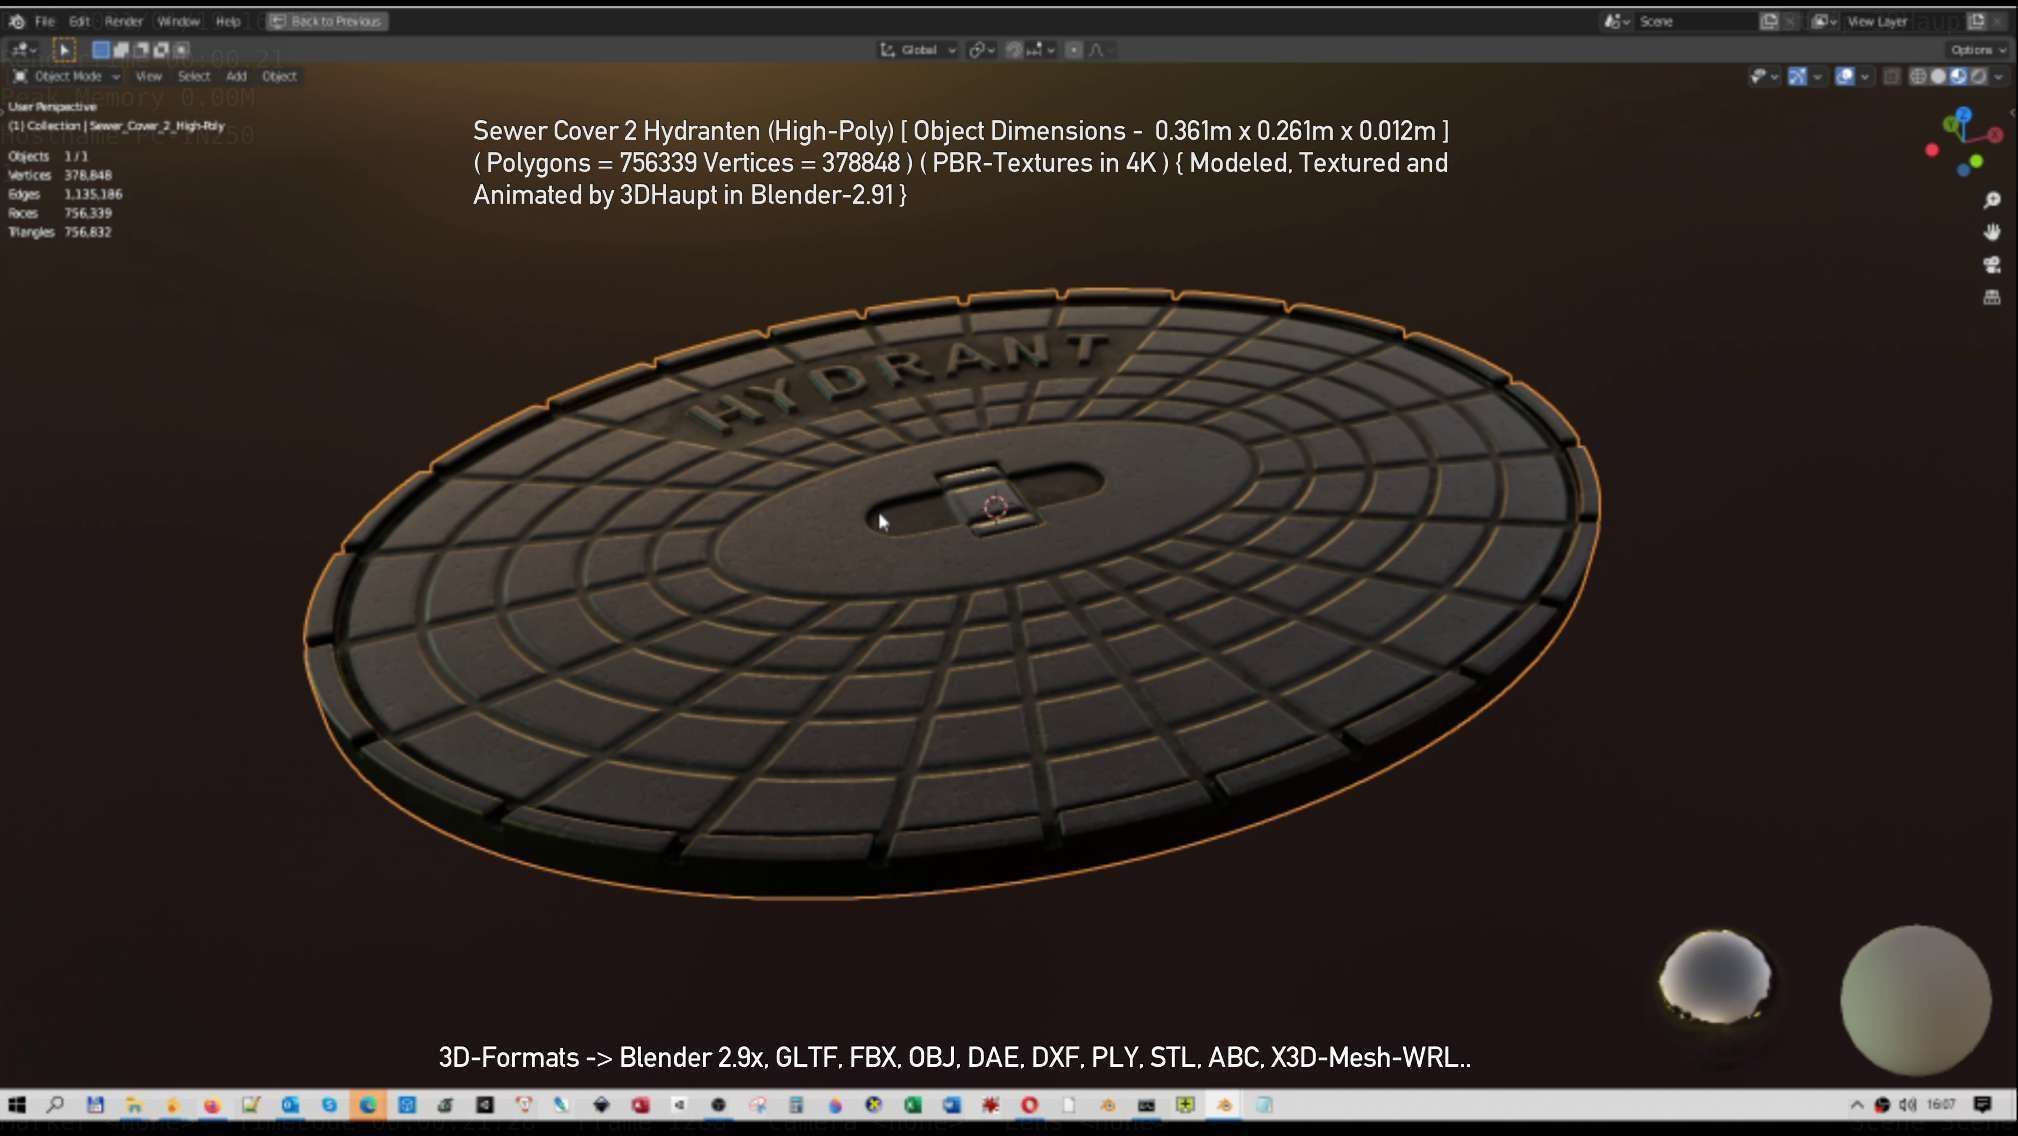Toggle the show overlays icon
The height and width of the screenshot is (1136, 2018).
click(1845, 76)
